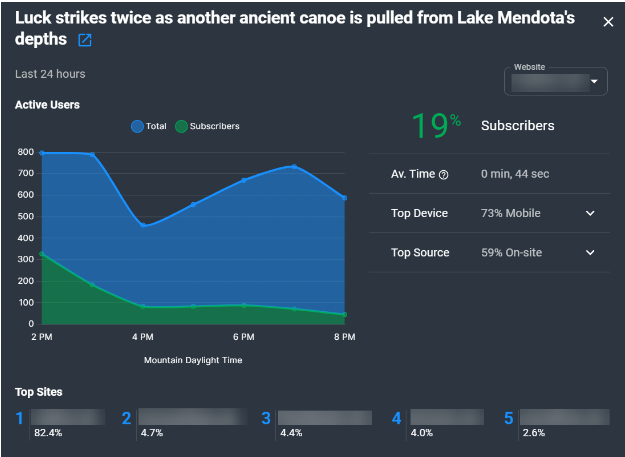Click the 4 PM Total data point
The width and height of the screenshot is (625, 457).
click(x=143, y=226)
